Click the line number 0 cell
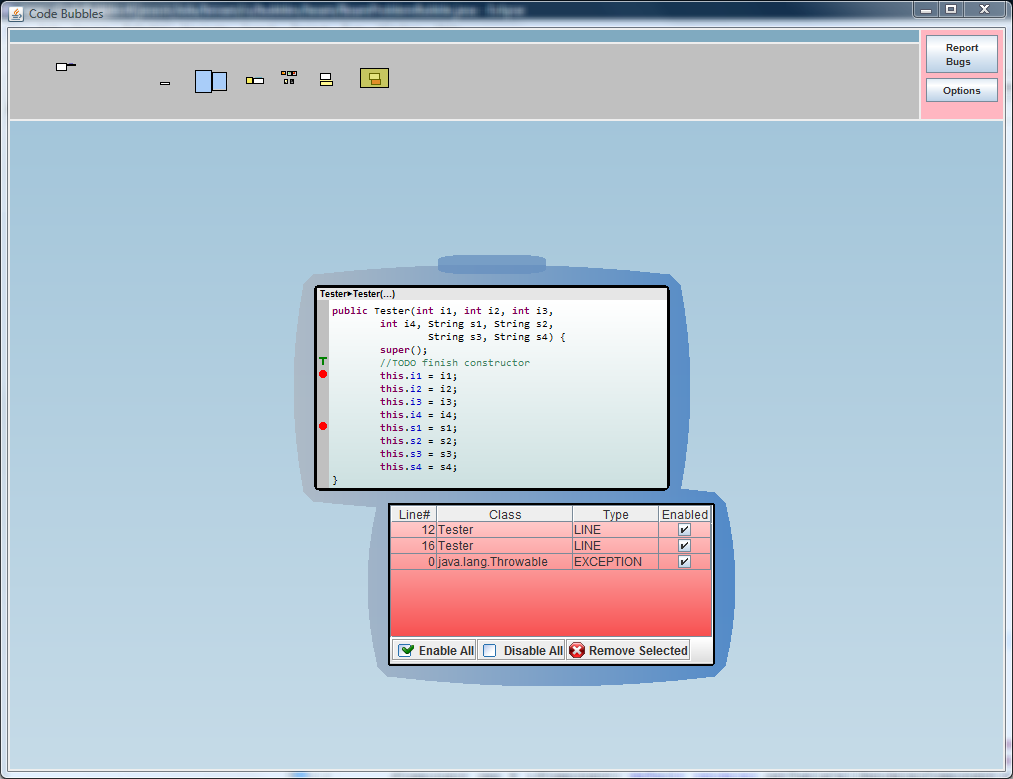The width and height of the screenshot is (1013, 779). tap(414, 562)
